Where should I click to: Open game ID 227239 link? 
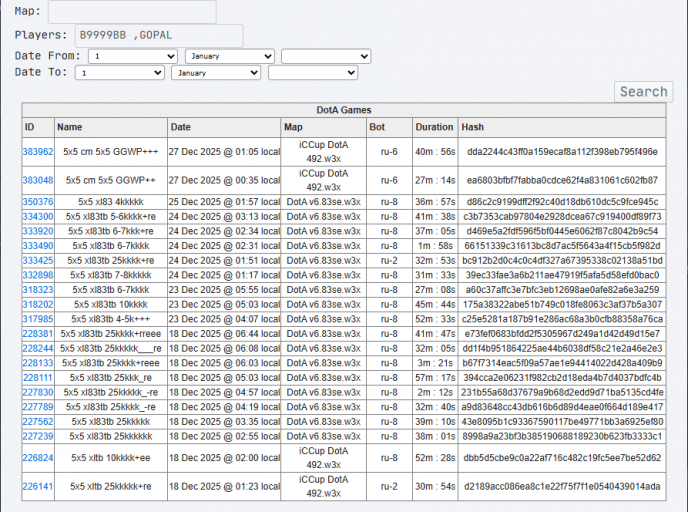[38, 437]
